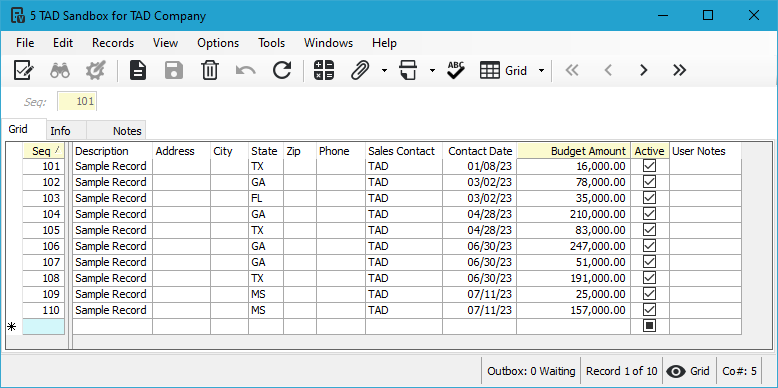778x388 pixels.
Task: Open the Grid view dropdown arrow
Action: pos(541,71)
